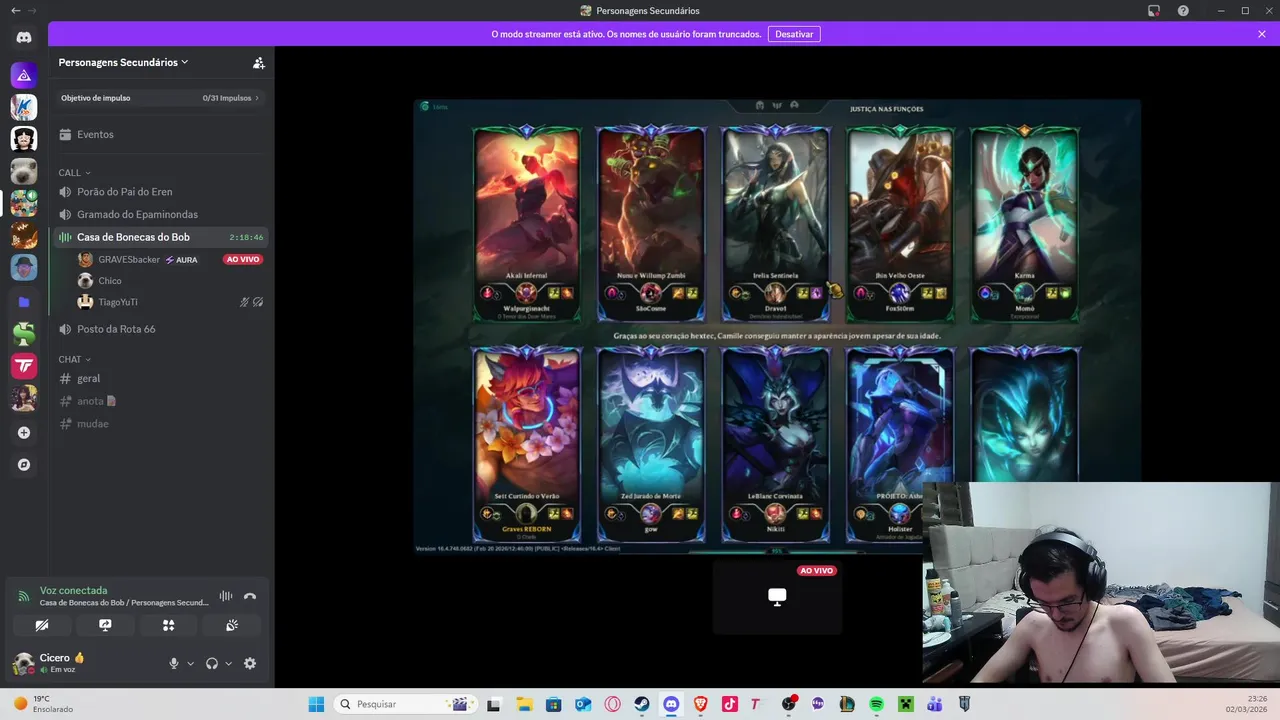Open the geral text channel
1280x720 pixels.
coord(161,378)
